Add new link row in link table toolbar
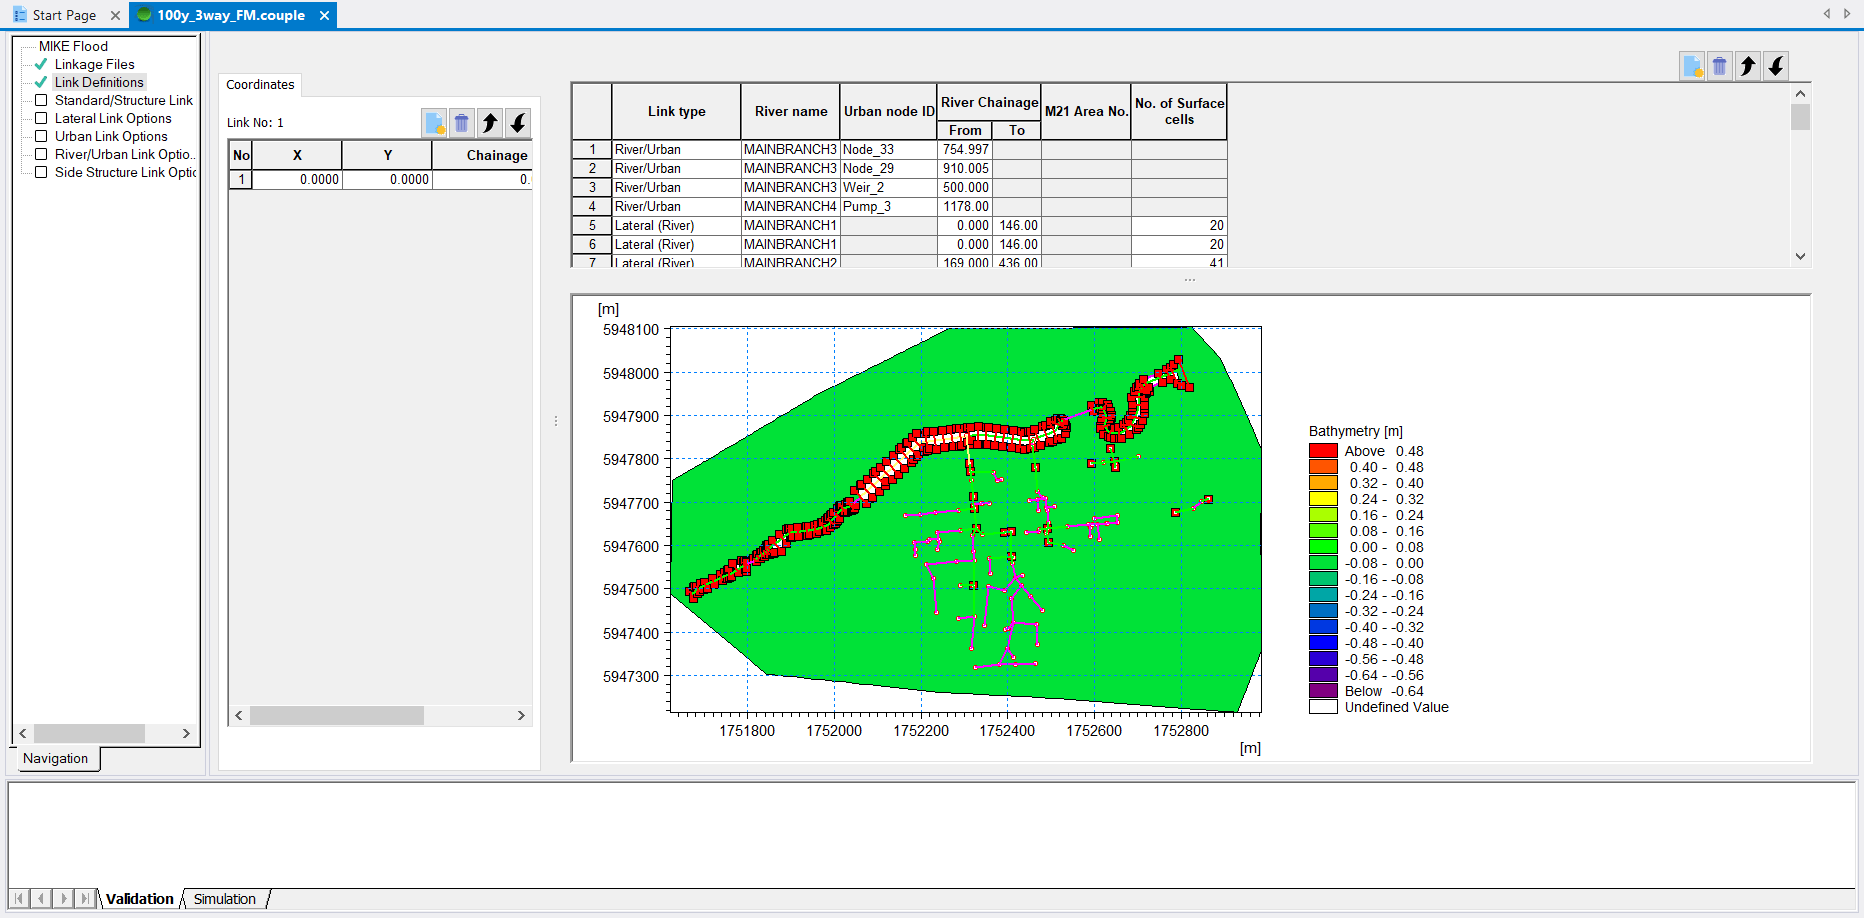1864x918 pixels. point(1692,66)
